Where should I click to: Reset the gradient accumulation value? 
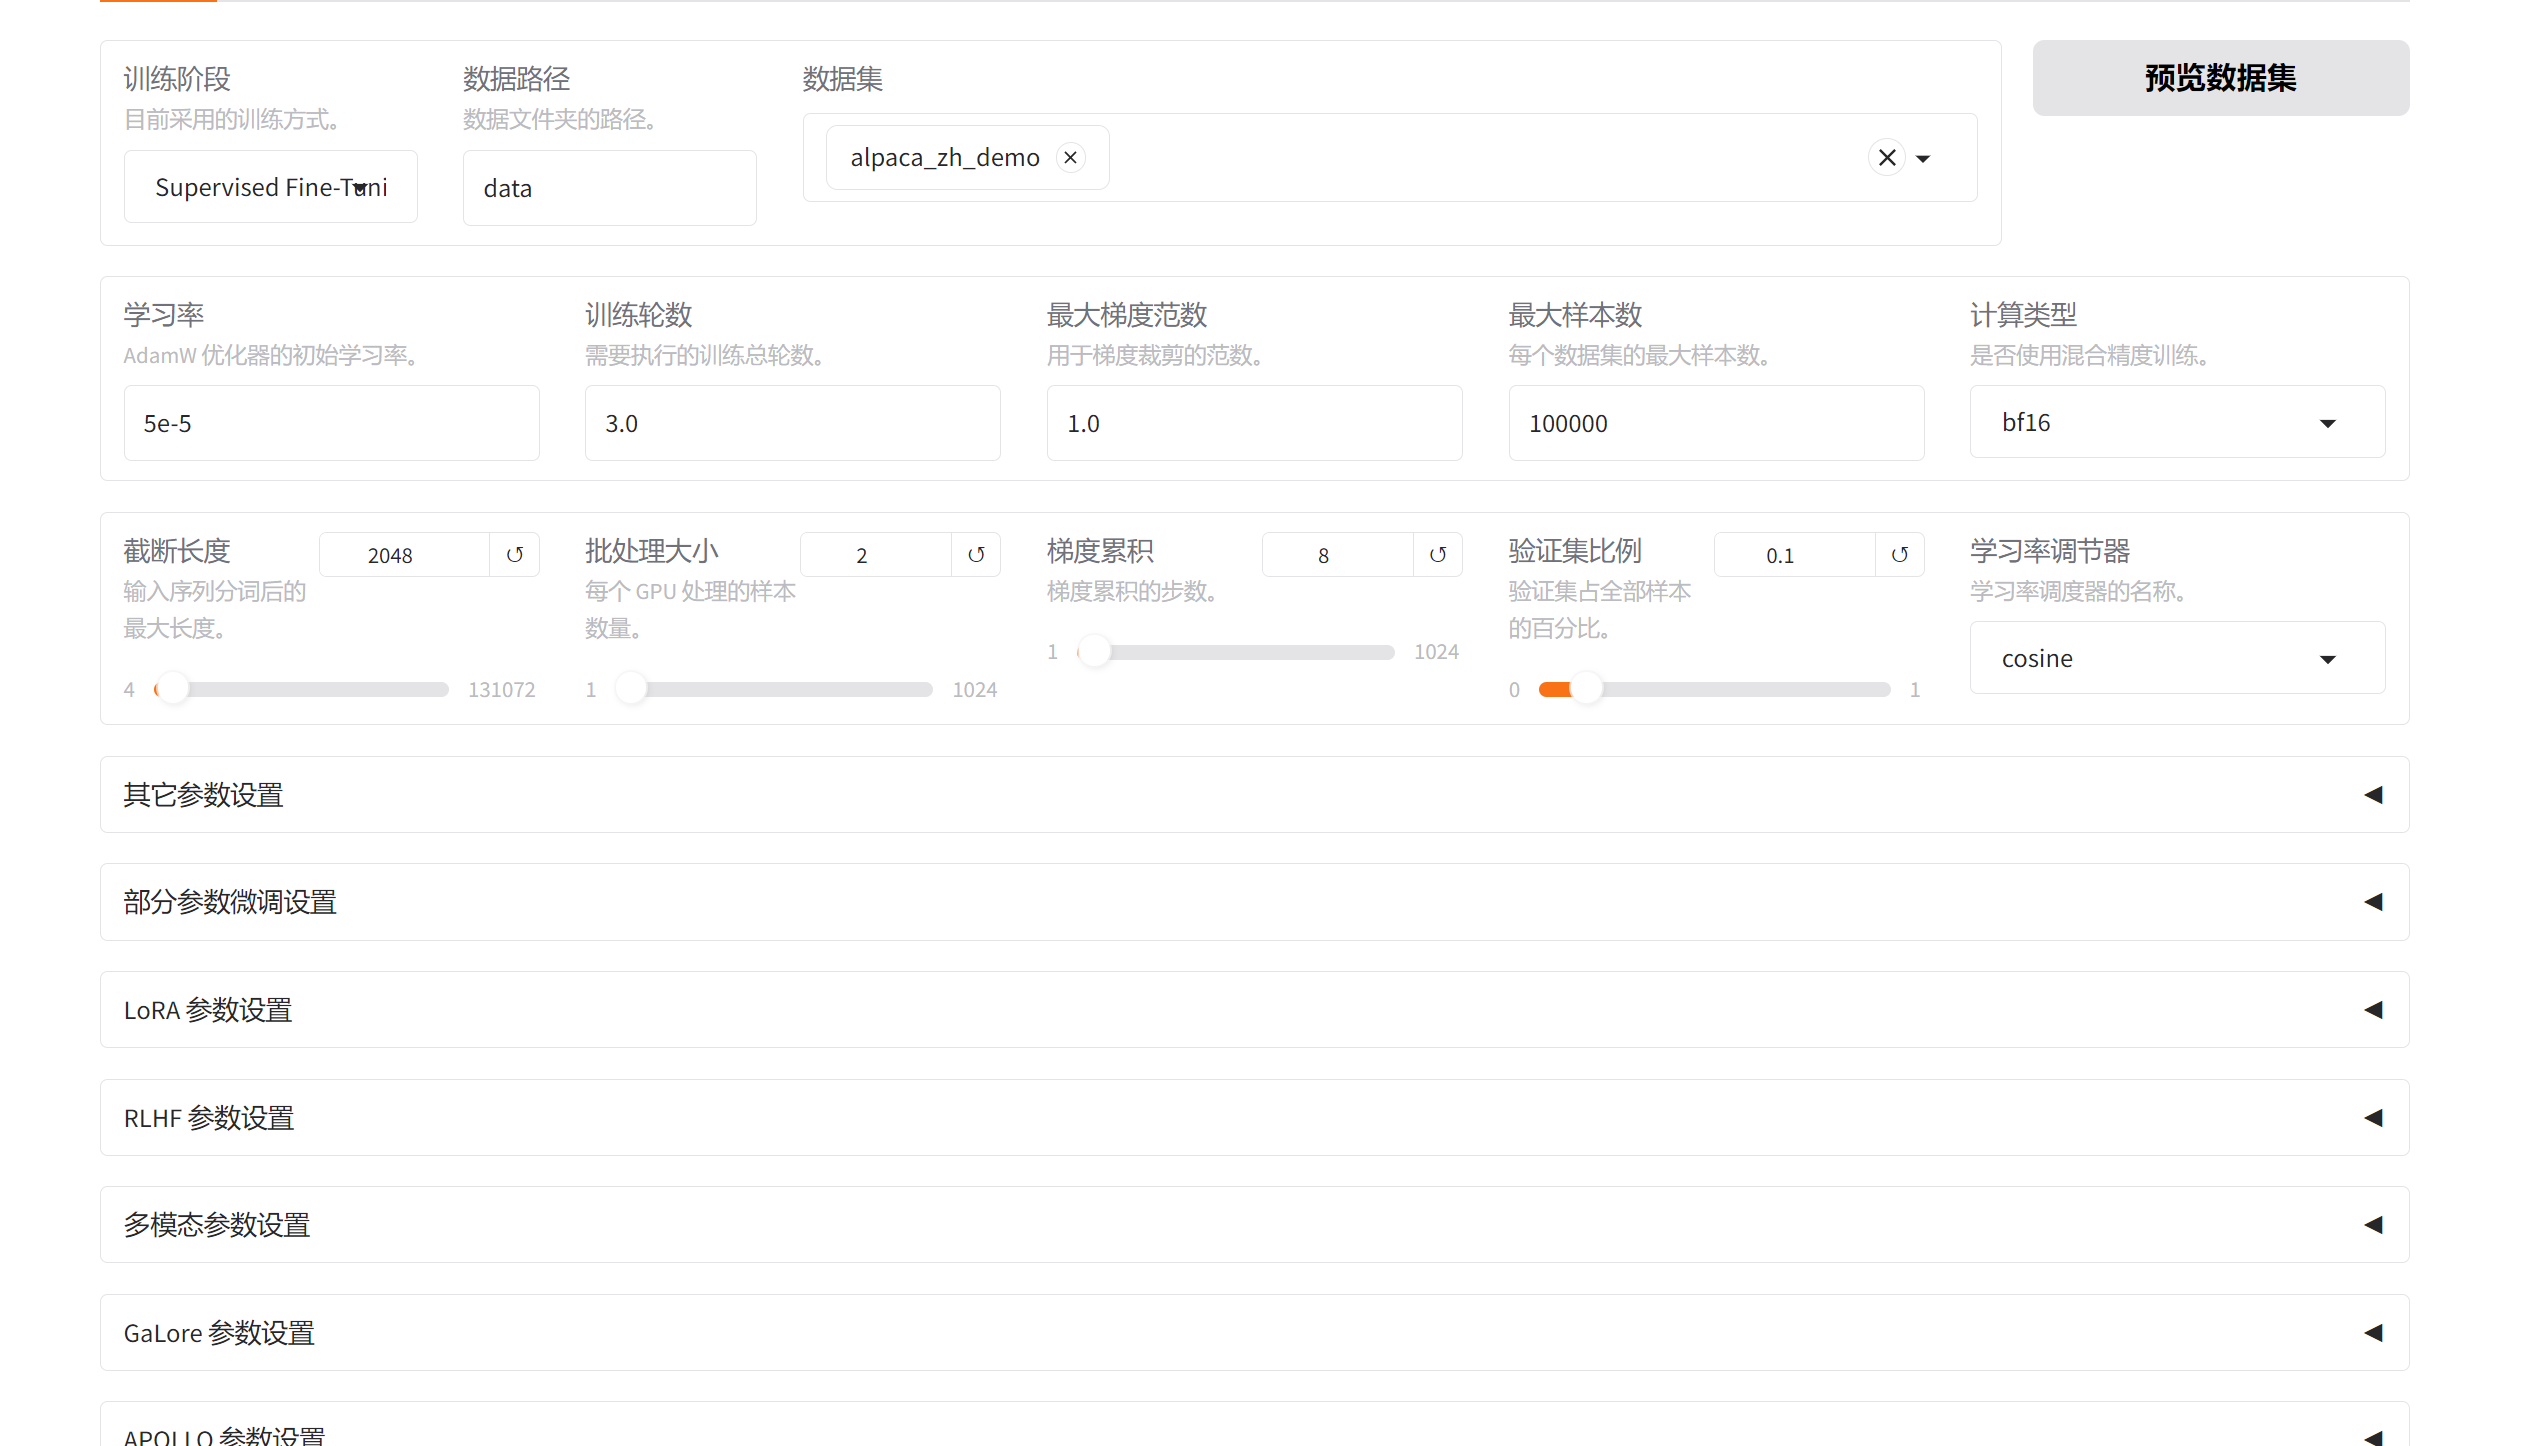coord(1438,555)
